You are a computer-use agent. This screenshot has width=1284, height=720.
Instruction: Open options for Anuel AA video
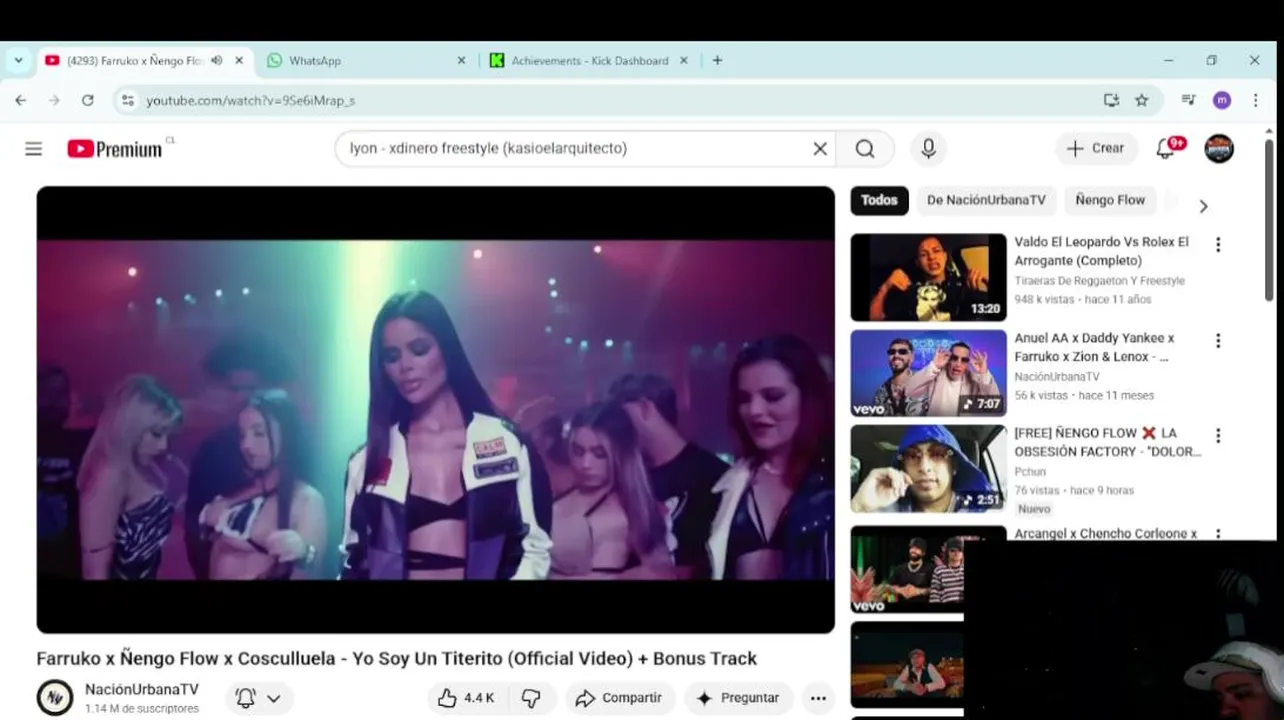point(1218,340)
